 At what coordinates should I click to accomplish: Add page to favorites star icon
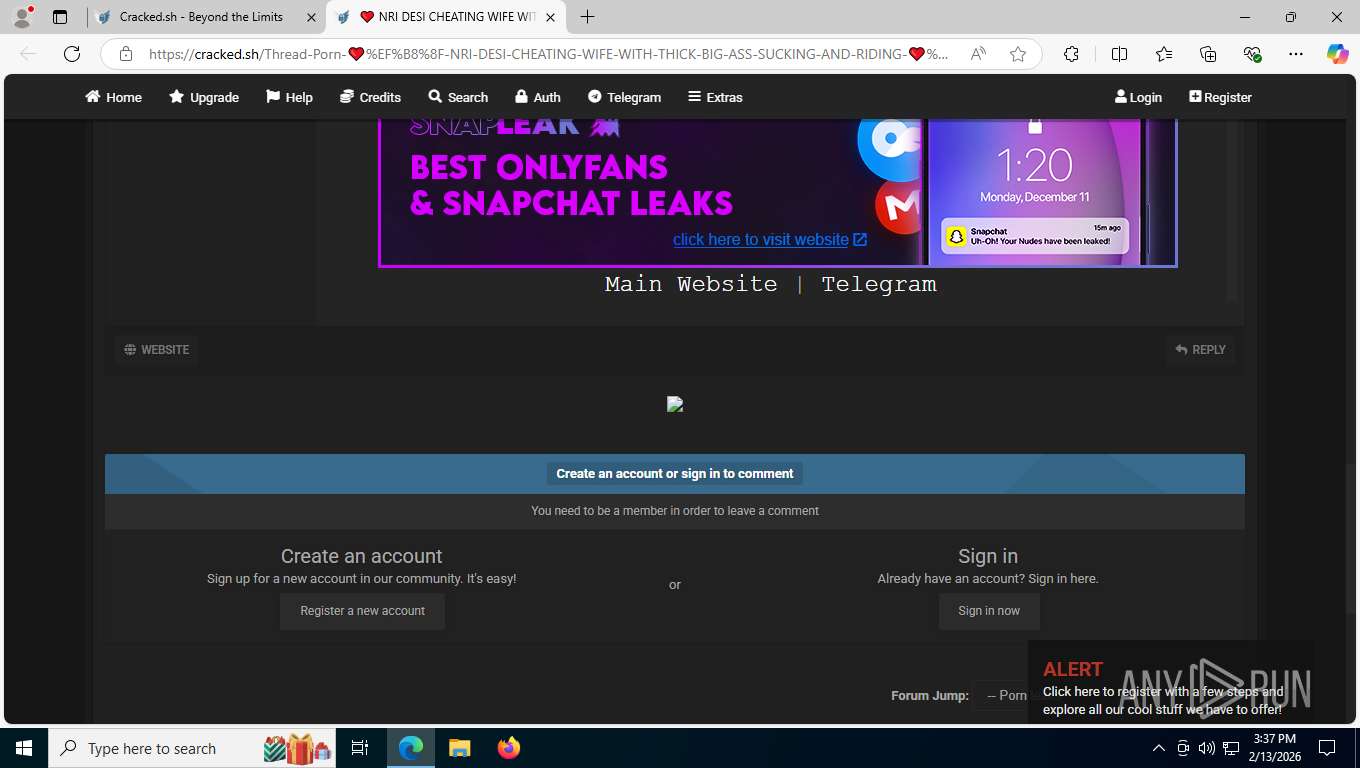[1018, 54]
